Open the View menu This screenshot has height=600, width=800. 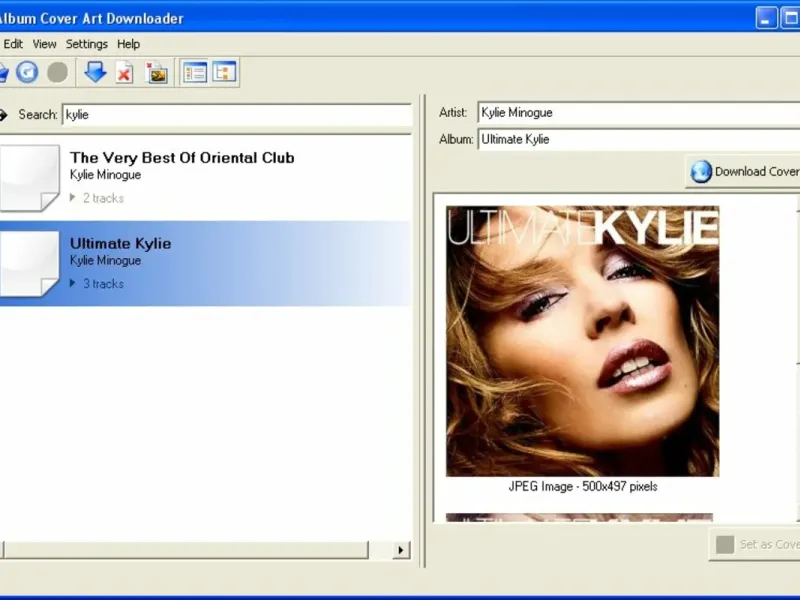tap(44, 44)
